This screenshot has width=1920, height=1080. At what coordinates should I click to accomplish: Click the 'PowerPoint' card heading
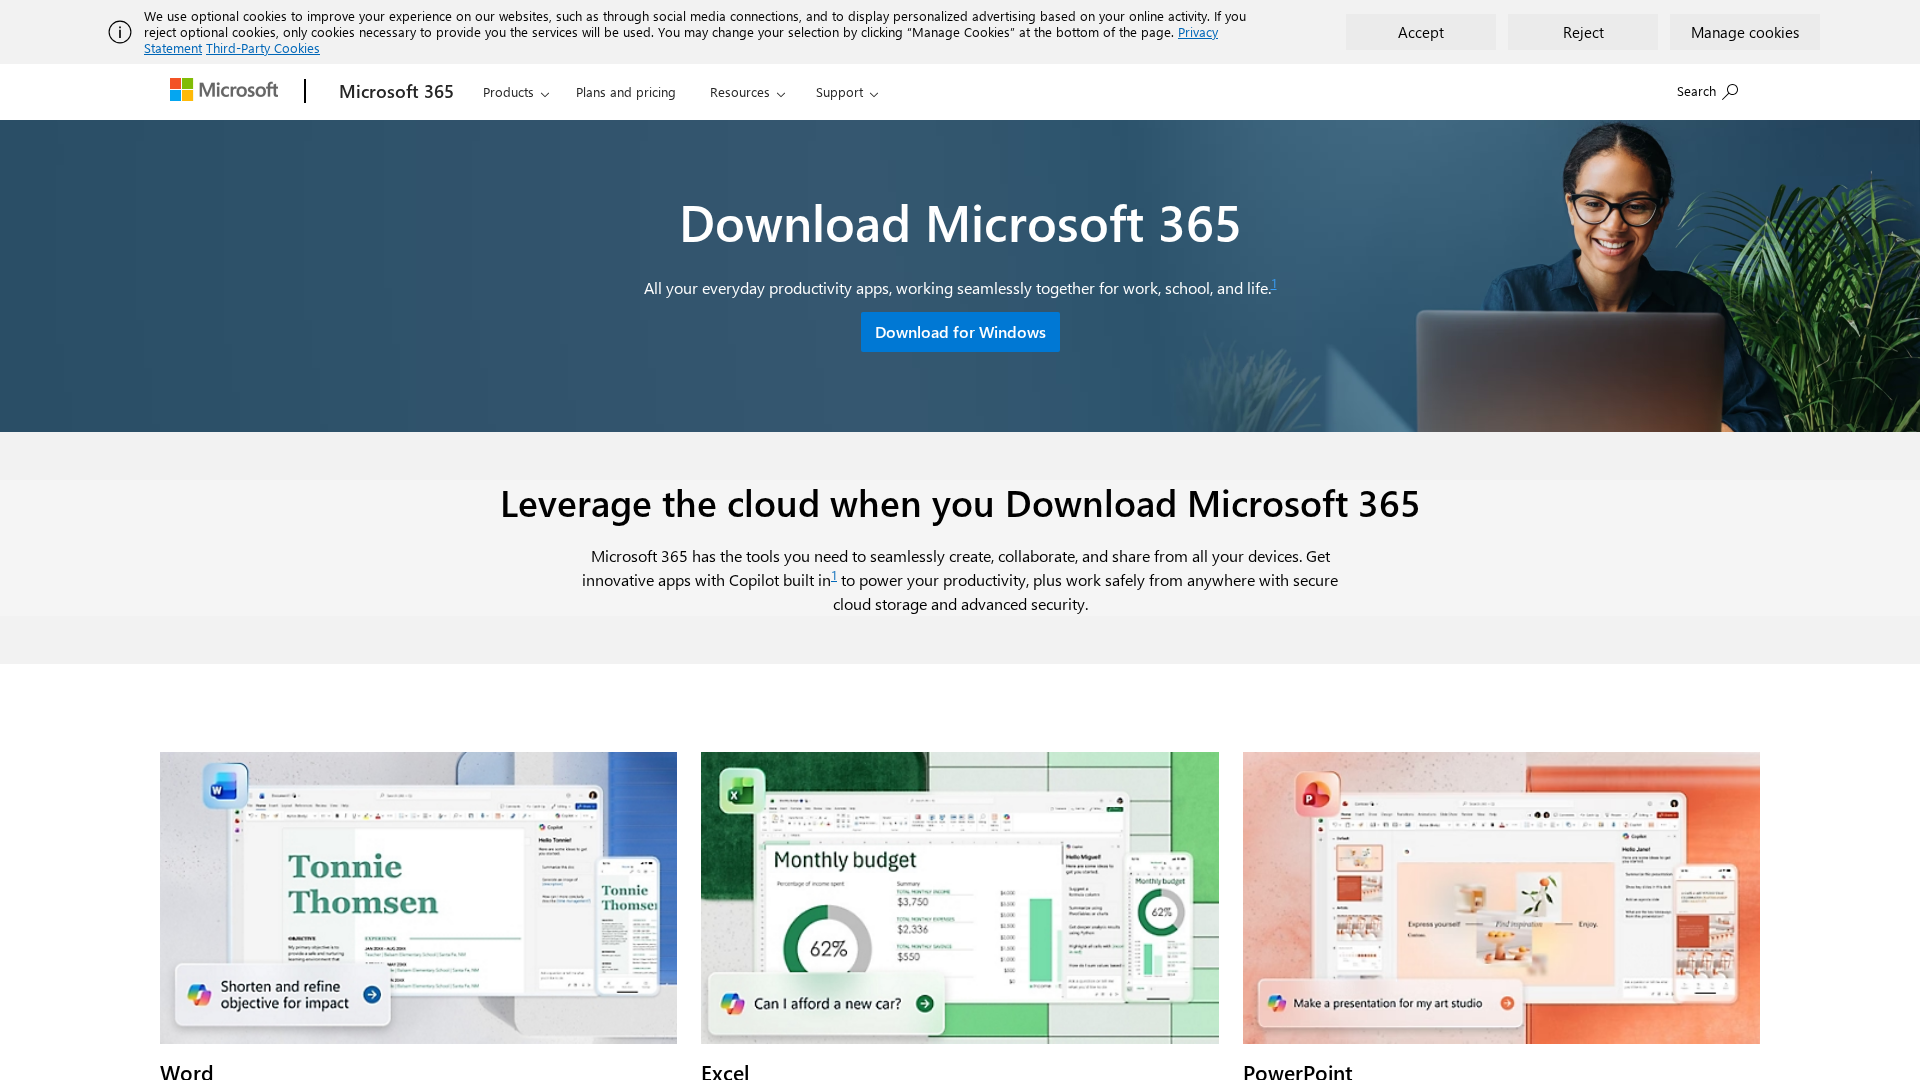coord(1297,1070)
